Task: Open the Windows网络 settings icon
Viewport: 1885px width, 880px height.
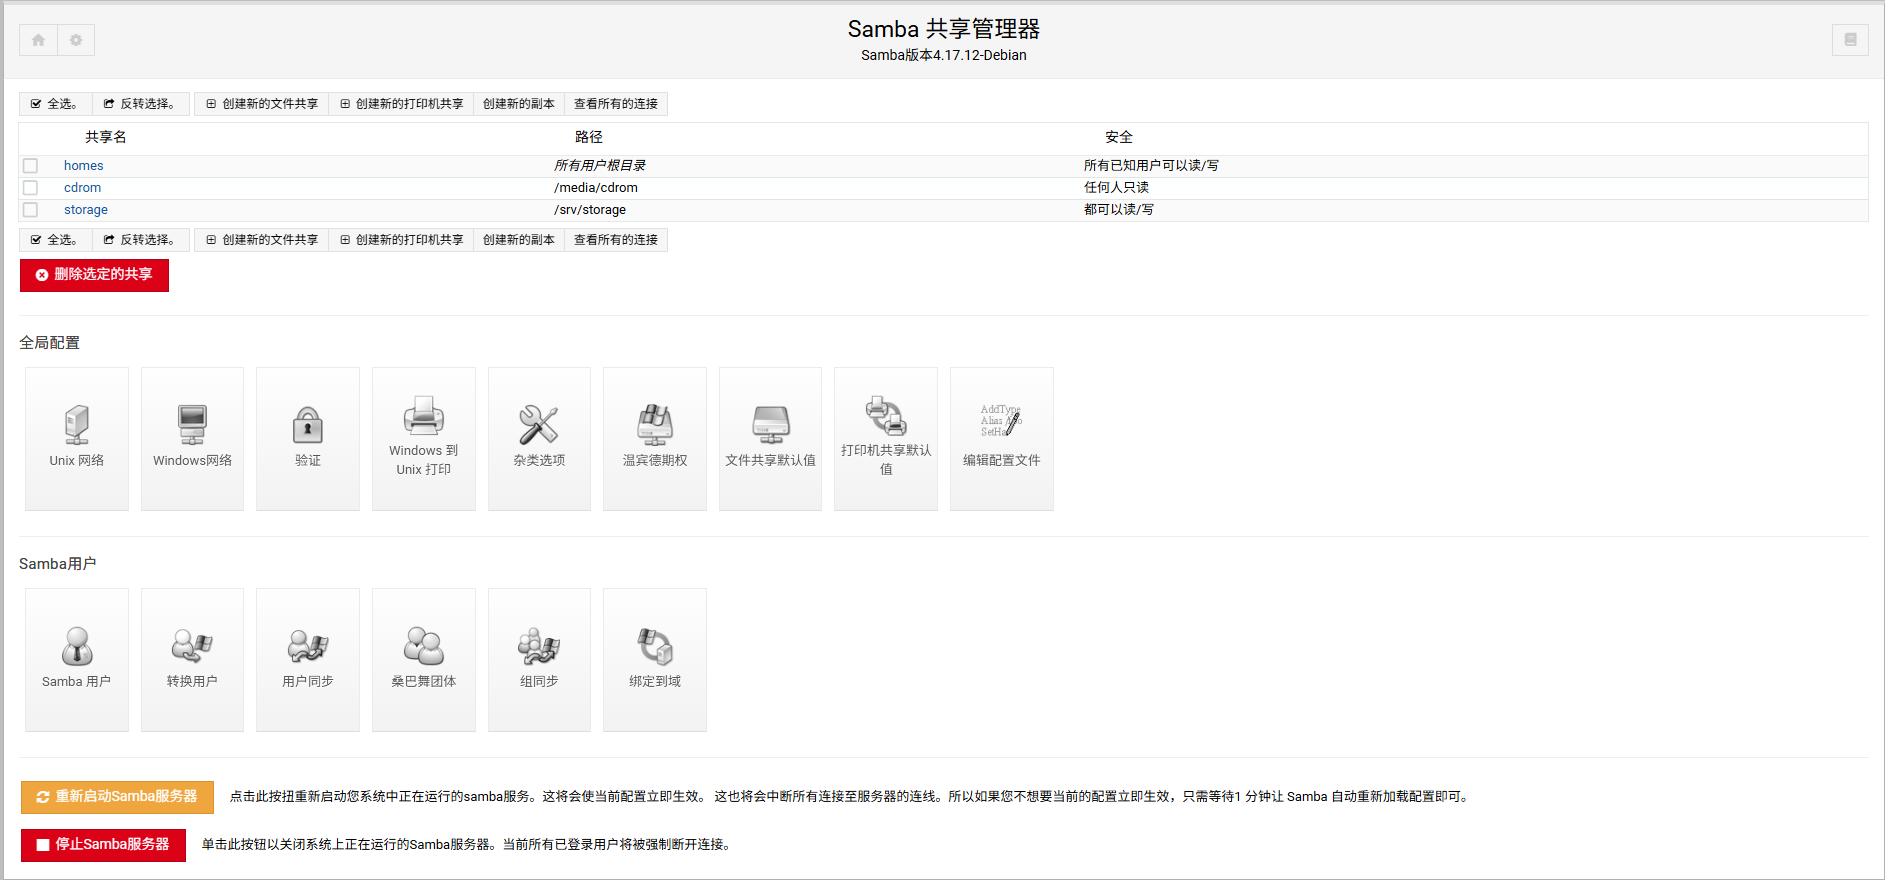Action: pos(192,439)
